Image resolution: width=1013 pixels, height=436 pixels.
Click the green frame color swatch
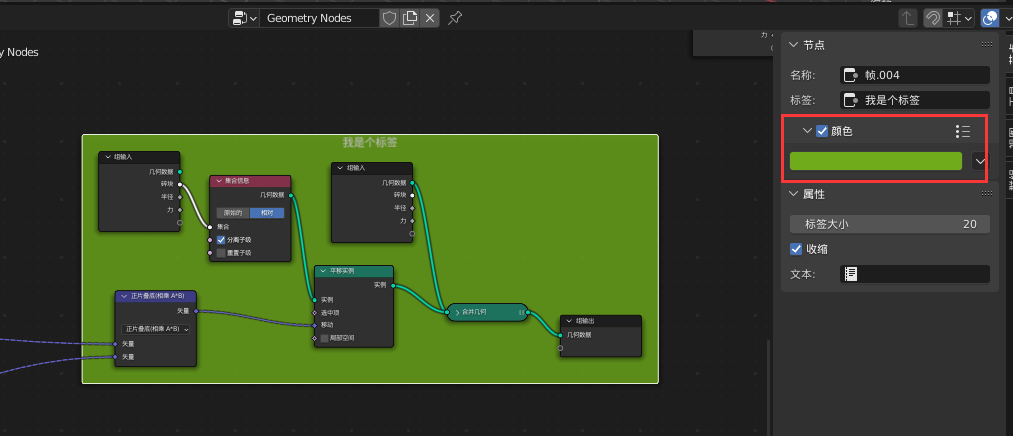[875, 161]
